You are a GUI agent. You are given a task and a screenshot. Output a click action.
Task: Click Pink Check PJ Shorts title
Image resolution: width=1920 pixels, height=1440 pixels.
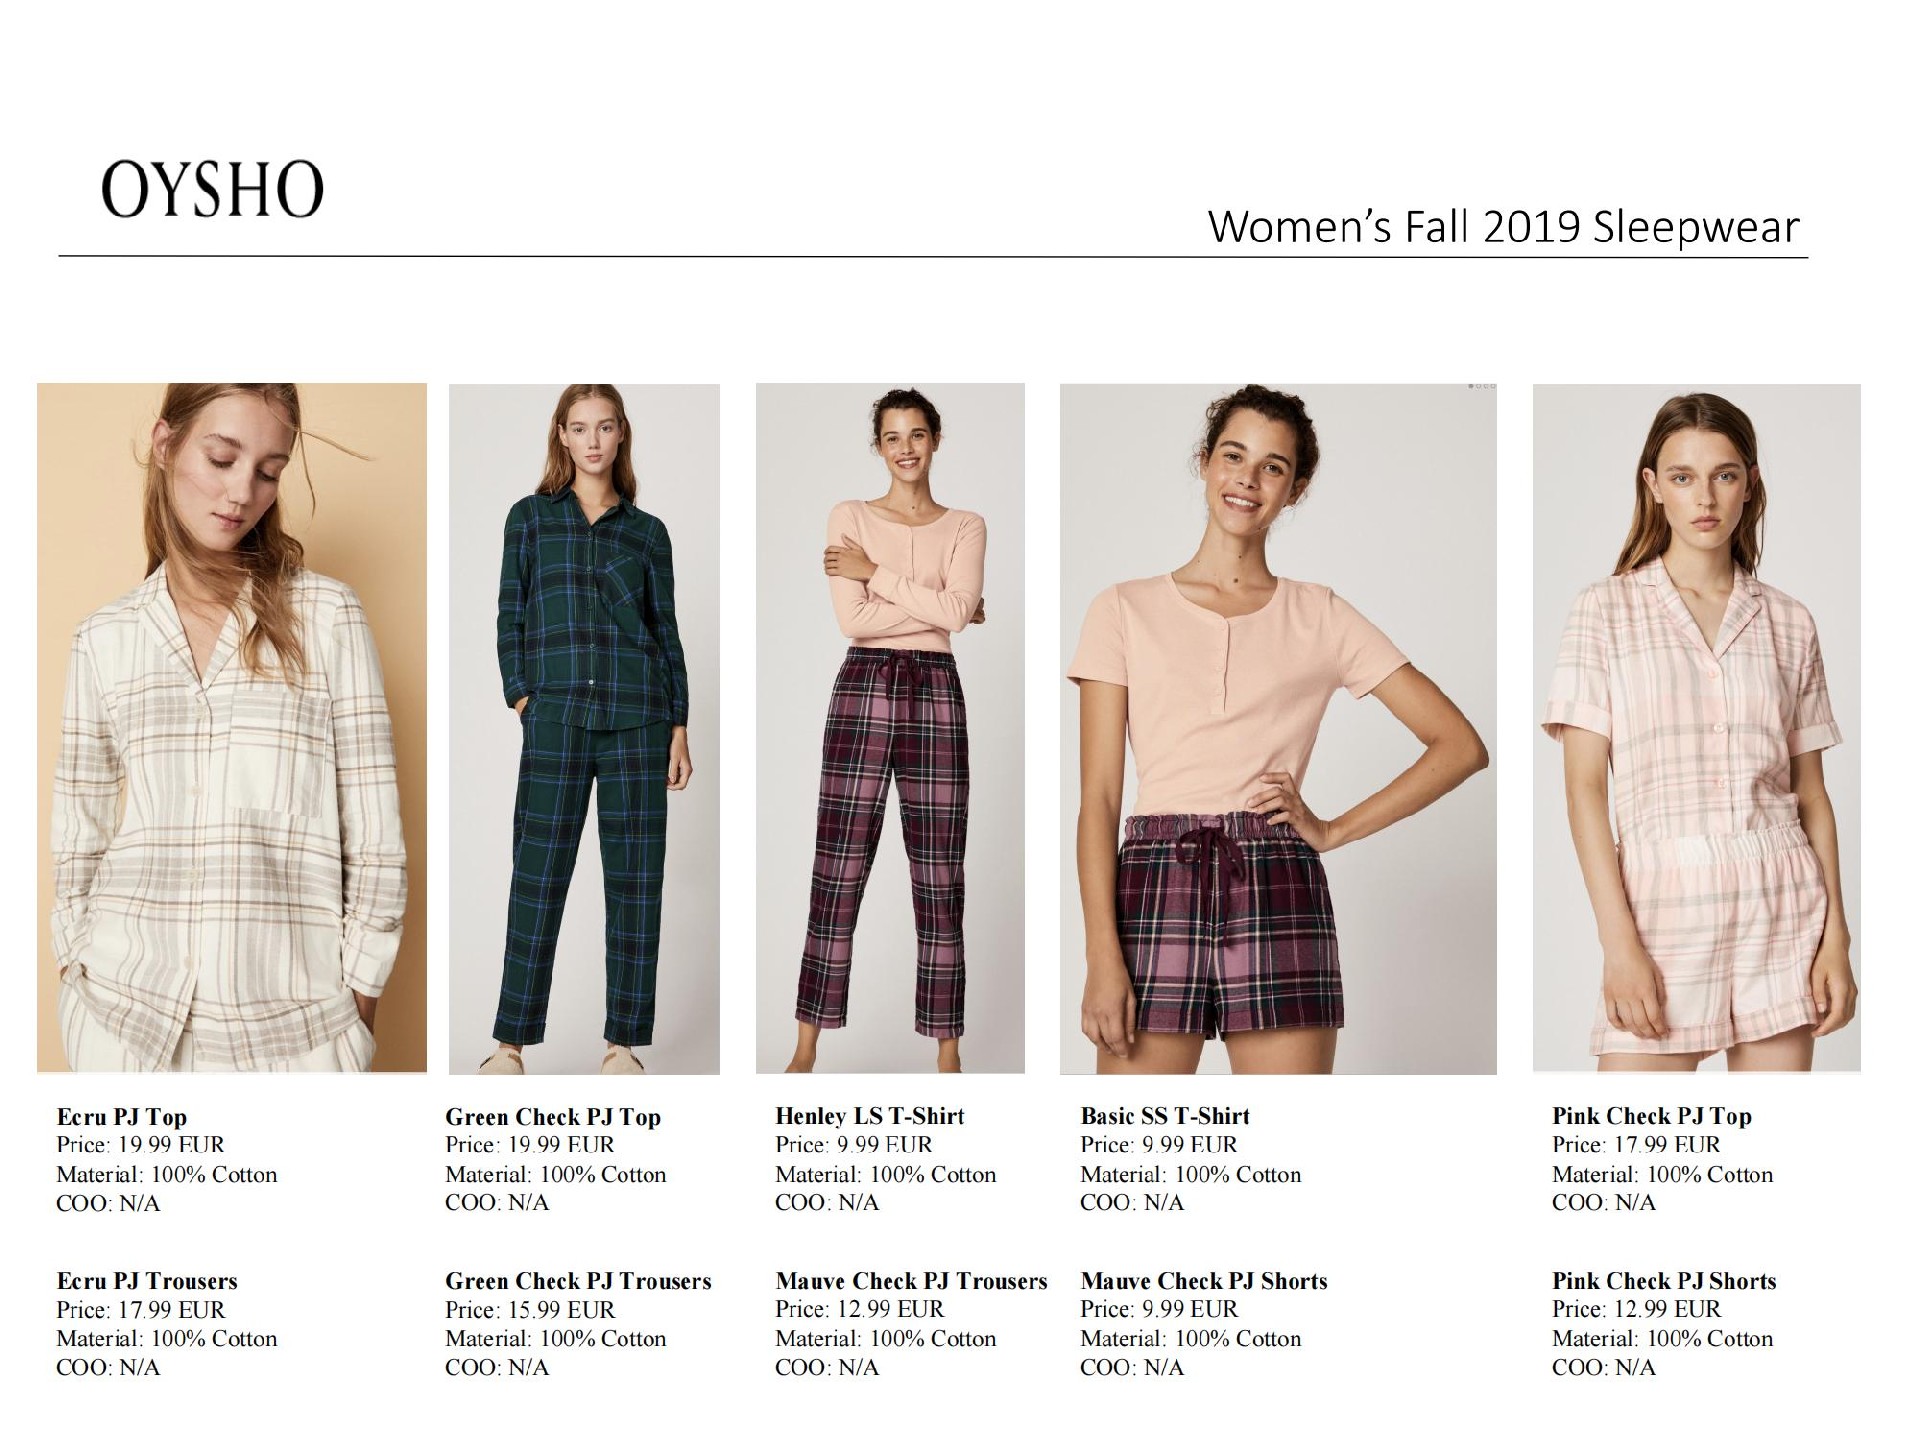[1664, 1281]
